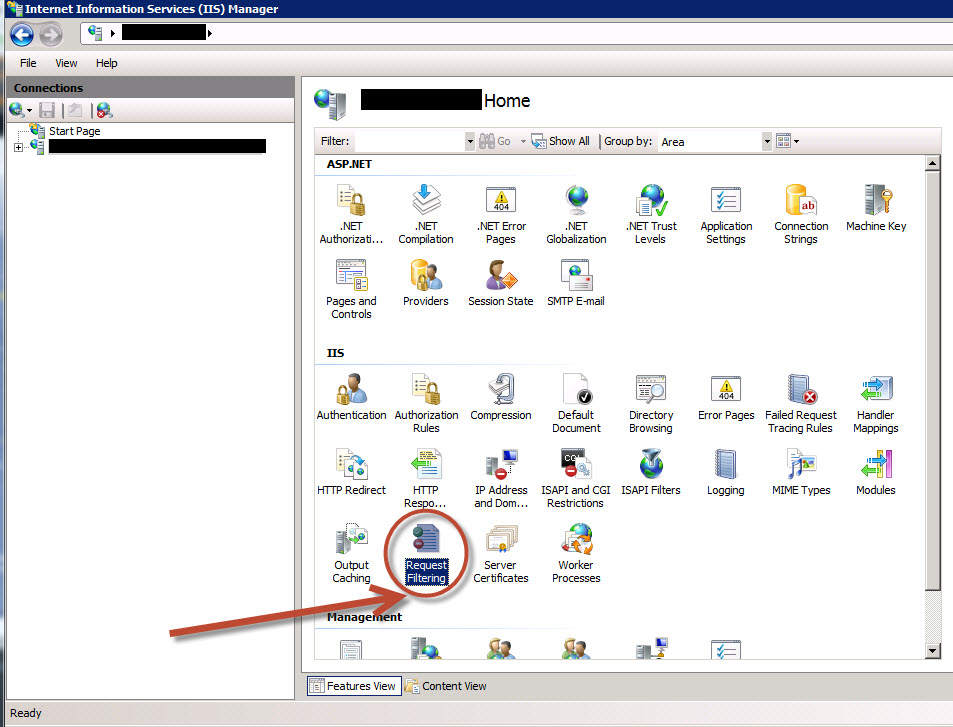Open the Providers feature
Image resolution: width=953 pixels, height=727 pixels.
point(426,283)
